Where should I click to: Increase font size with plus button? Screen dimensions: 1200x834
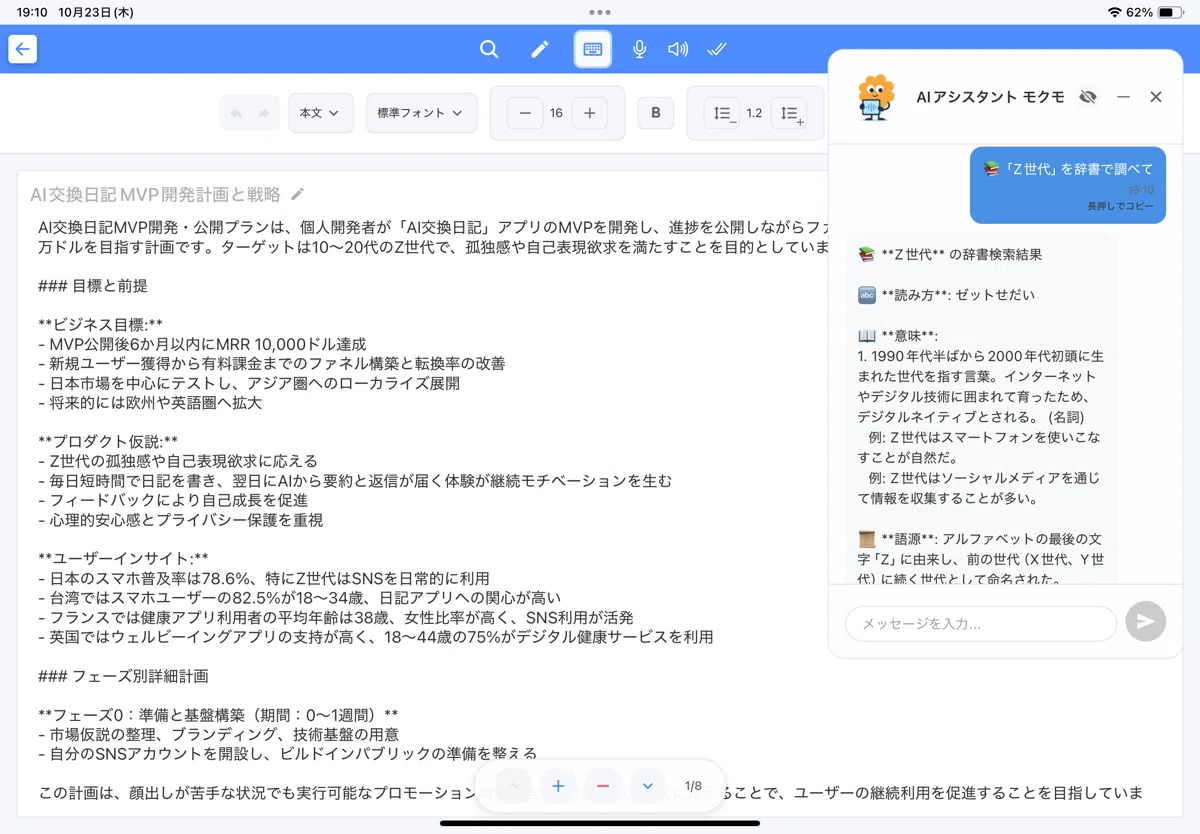(589, 113)
